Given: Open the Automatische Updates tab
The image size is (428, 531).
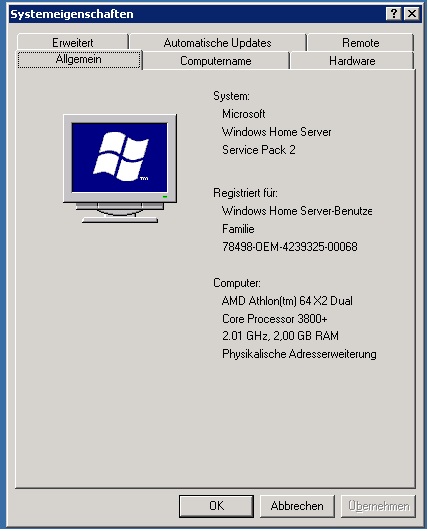Looking at the screenshot, I should [x=218, y=43].
